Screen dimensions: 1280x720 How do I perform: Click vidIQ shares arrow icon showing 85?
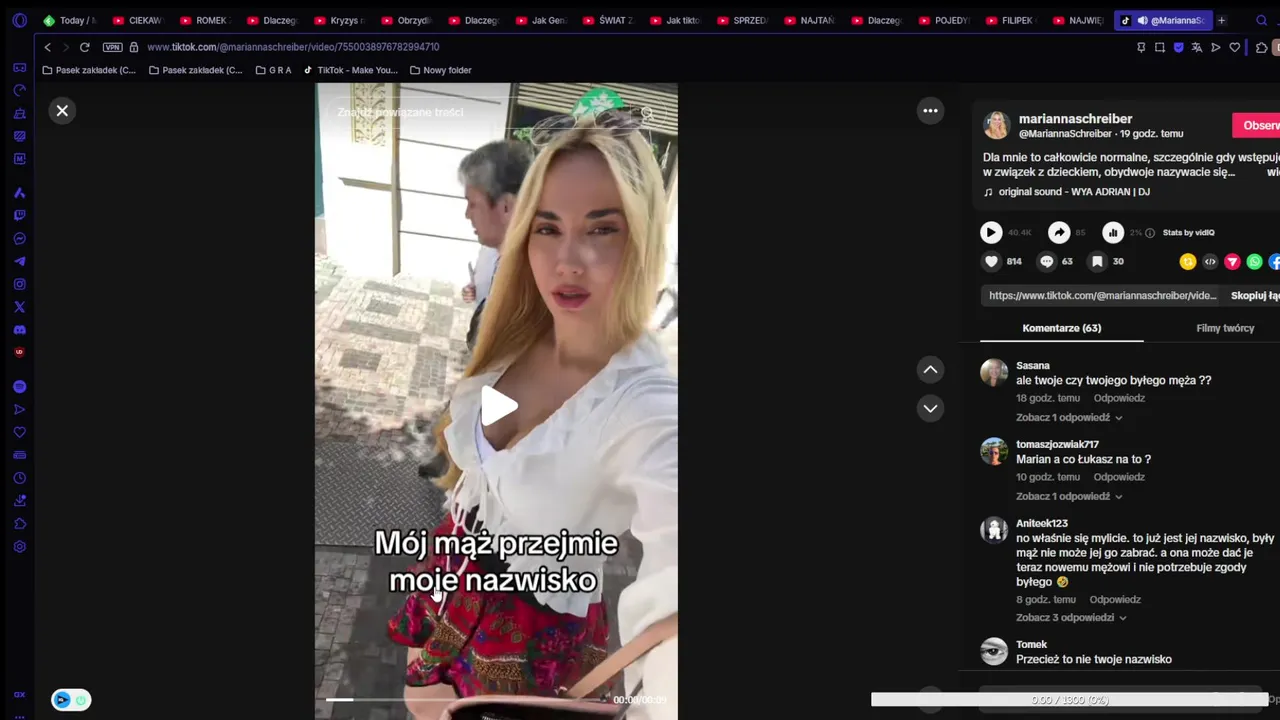[x=1059, y=232]
